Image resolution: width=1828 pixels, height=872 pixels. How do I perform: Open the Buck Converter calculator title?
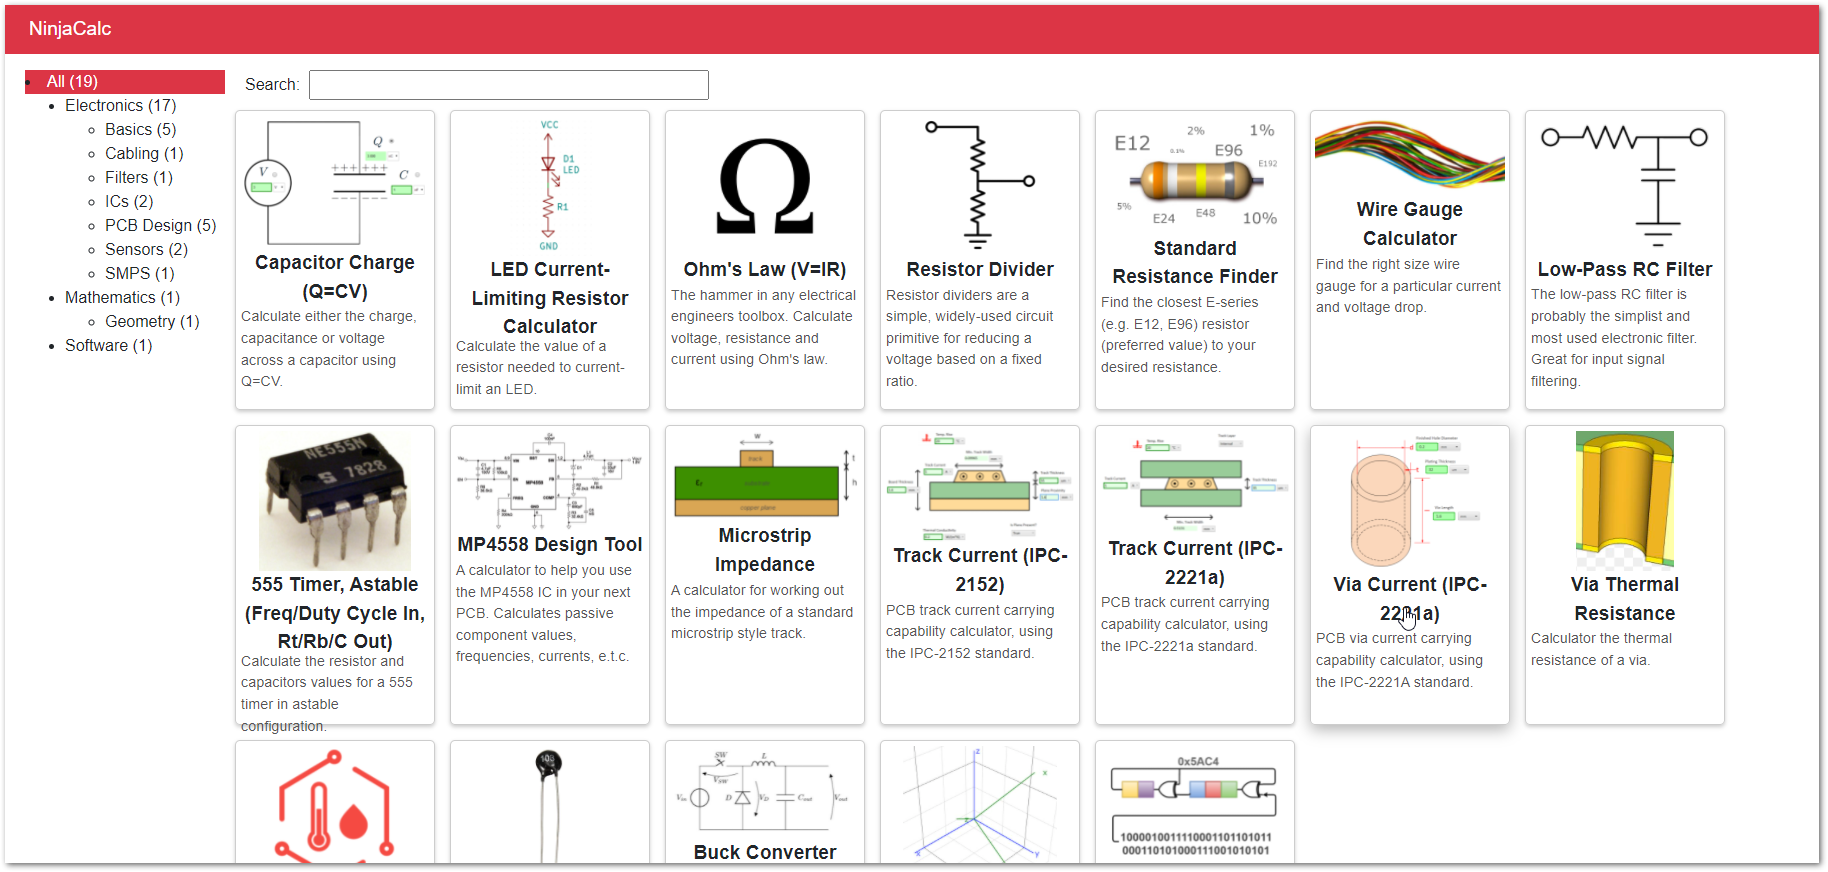765,852
